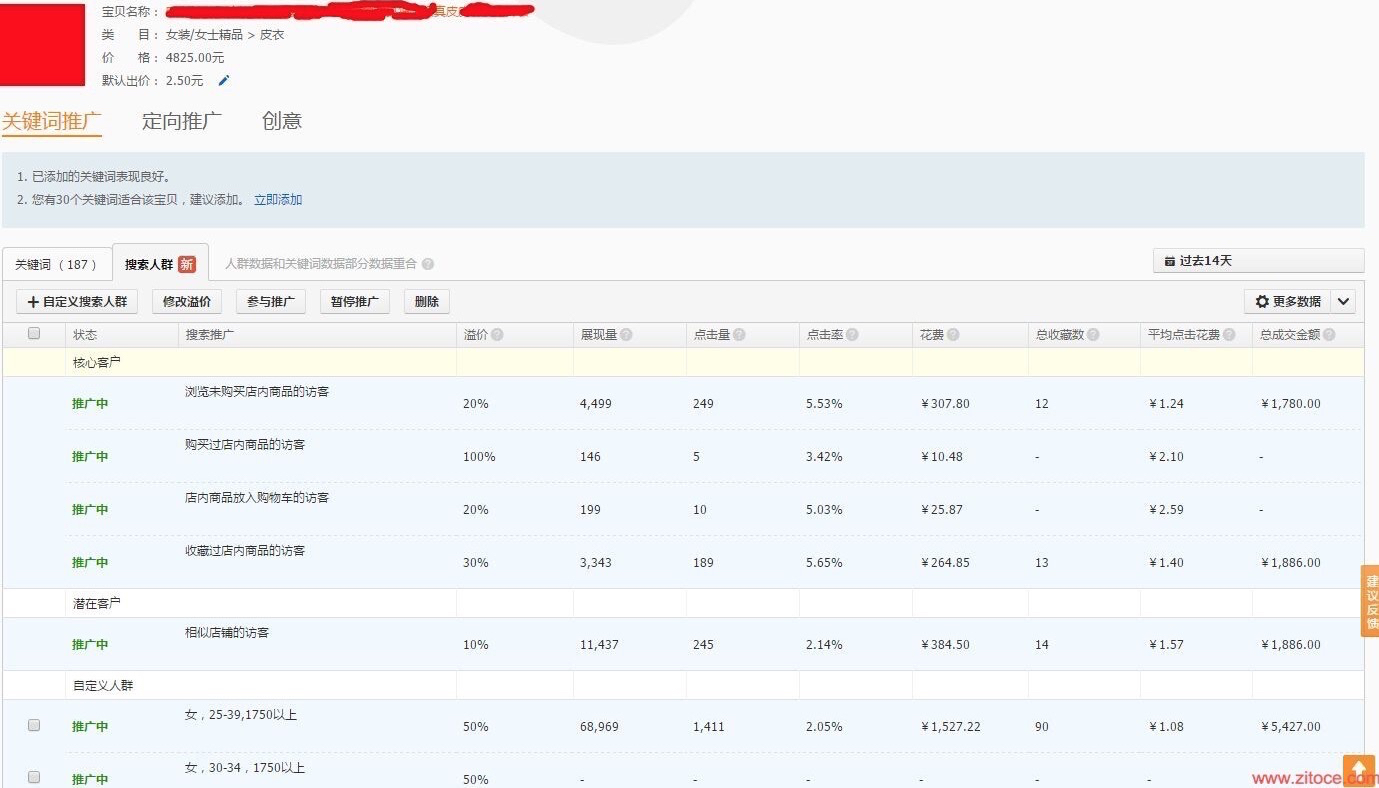Switch to the 关键词 (187) tab
Viewport: 1379px width, 788px height.
(56, 265)
